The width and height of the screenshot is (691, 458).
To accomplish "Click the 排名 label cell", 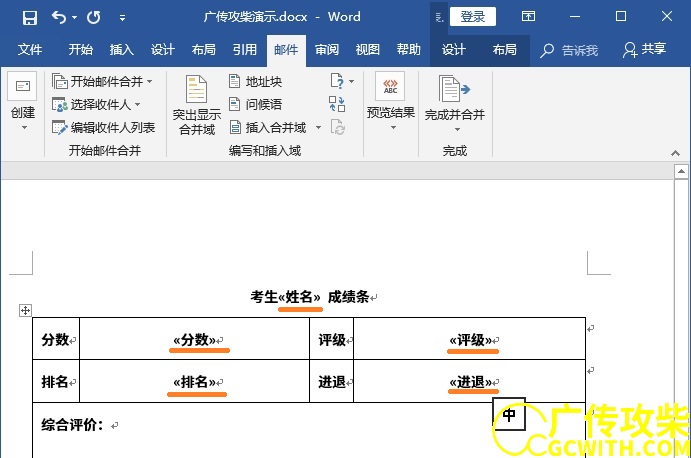I will coord(55,381).
